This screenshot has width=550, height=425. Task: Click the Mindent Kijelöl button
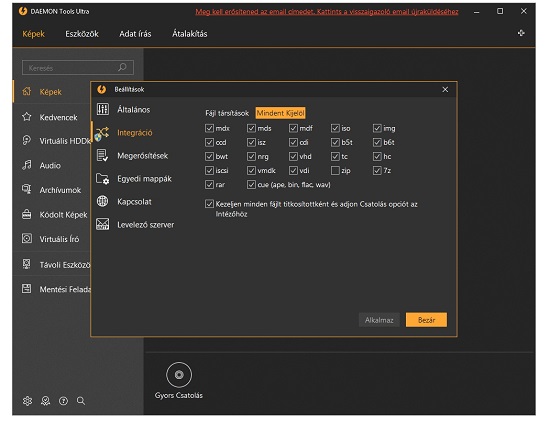(280, 113)
